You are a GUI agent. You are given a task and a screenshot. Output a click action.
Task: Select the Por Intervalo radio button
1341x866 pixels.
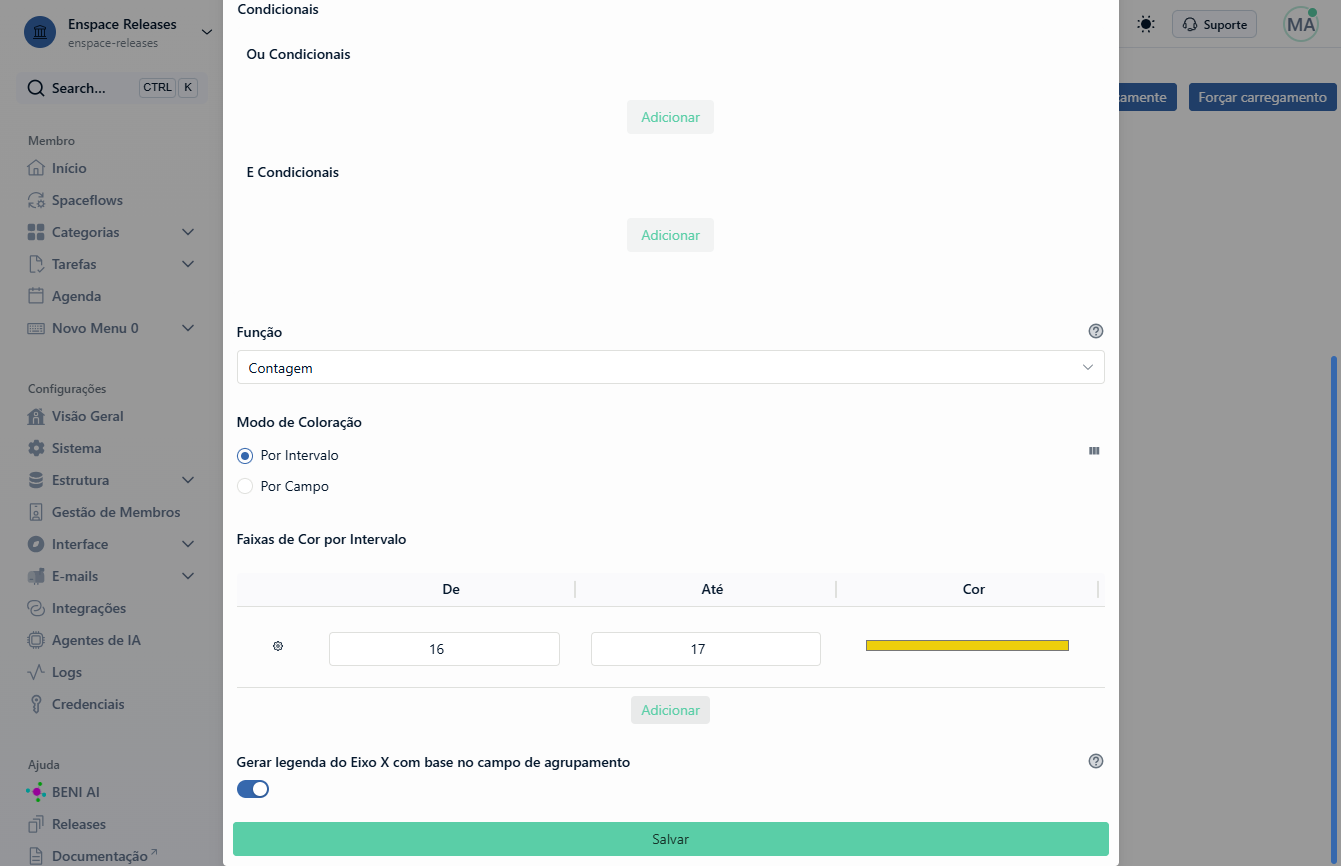(x=245, y=455)
